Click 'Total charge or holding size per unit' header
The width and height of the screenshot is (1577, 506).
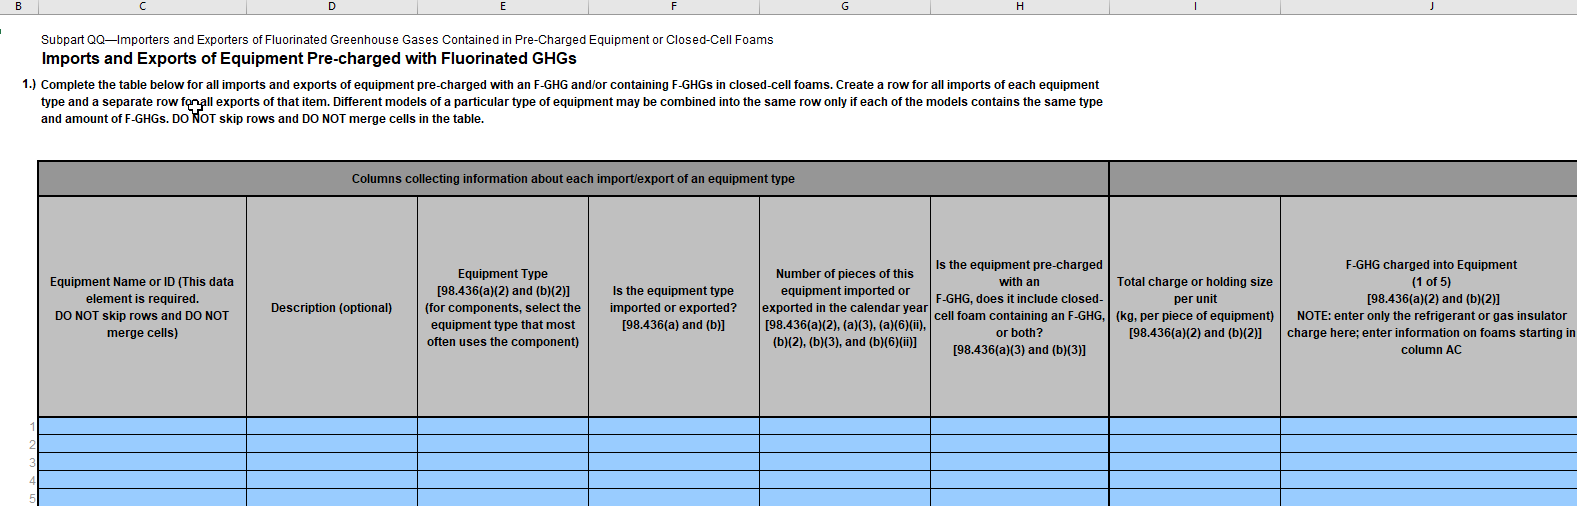(x=1195, y=307)
